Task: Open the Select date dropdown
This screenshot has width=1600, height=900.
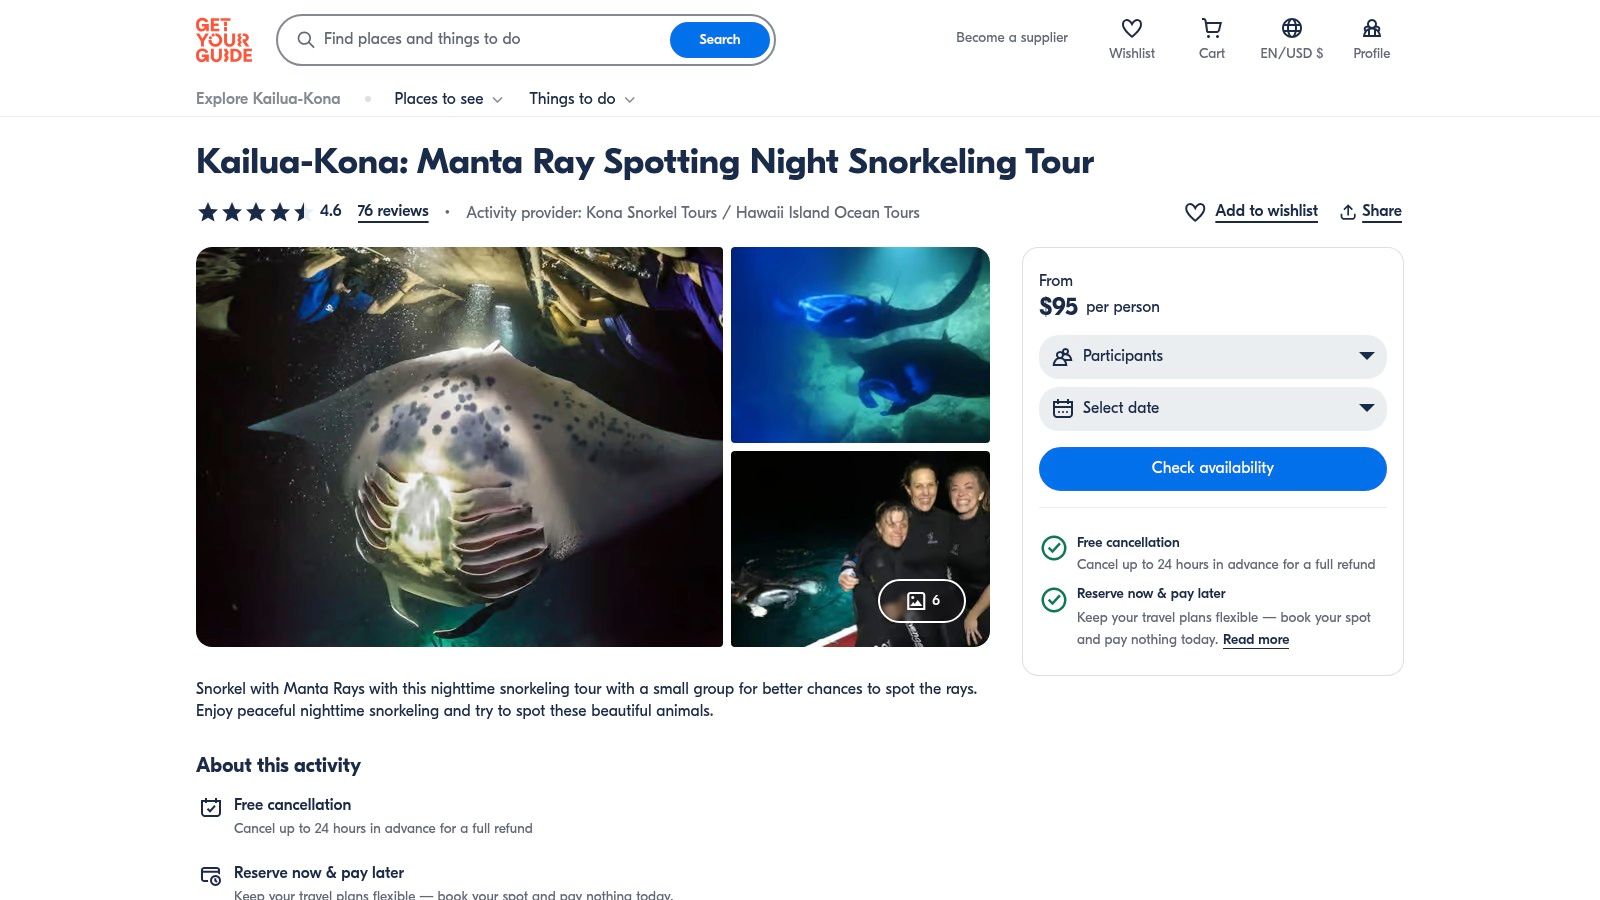Action: point(1212,408)
